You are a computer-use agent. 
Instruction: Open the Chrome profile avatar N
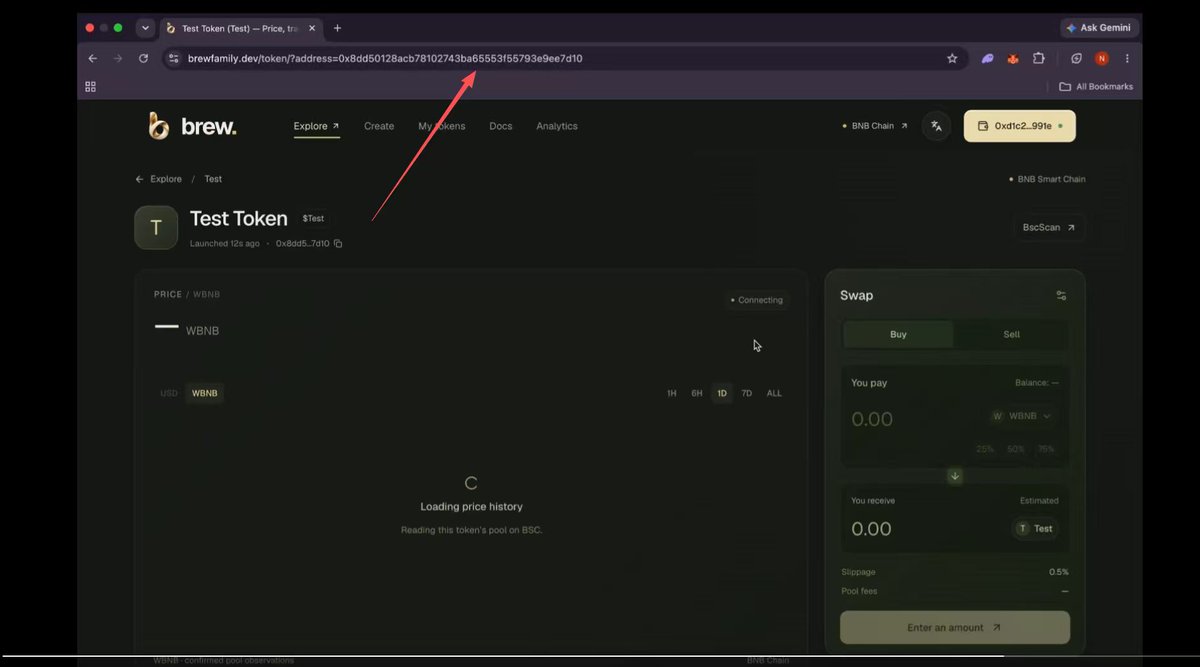click(1102, 59)
